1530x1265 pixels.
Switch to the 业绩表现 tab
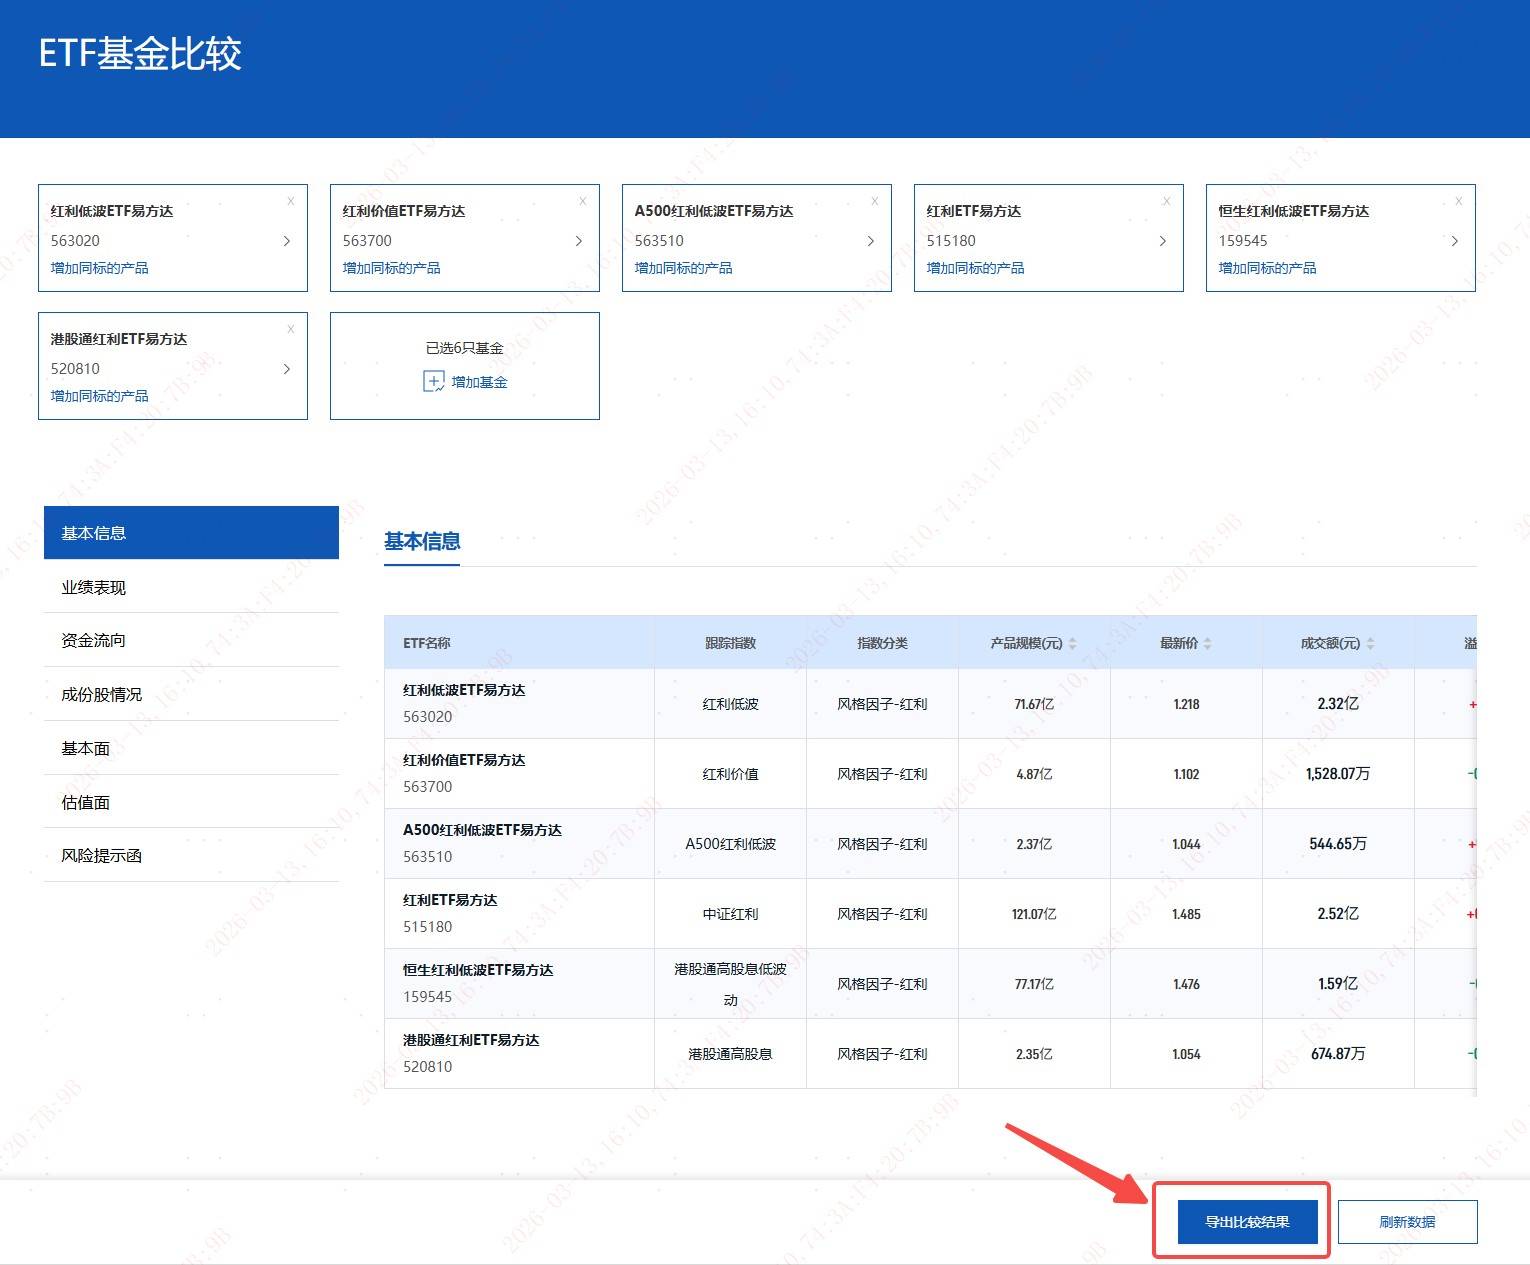pyautogui.click(x=94, y=587)
